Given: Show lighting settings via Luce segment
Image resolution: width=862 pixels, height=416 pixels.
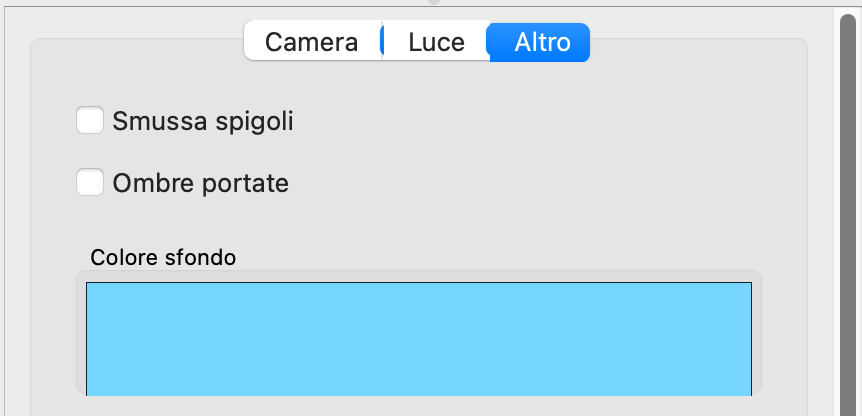Looking at the screenshot, I should (x=436, y=42).
